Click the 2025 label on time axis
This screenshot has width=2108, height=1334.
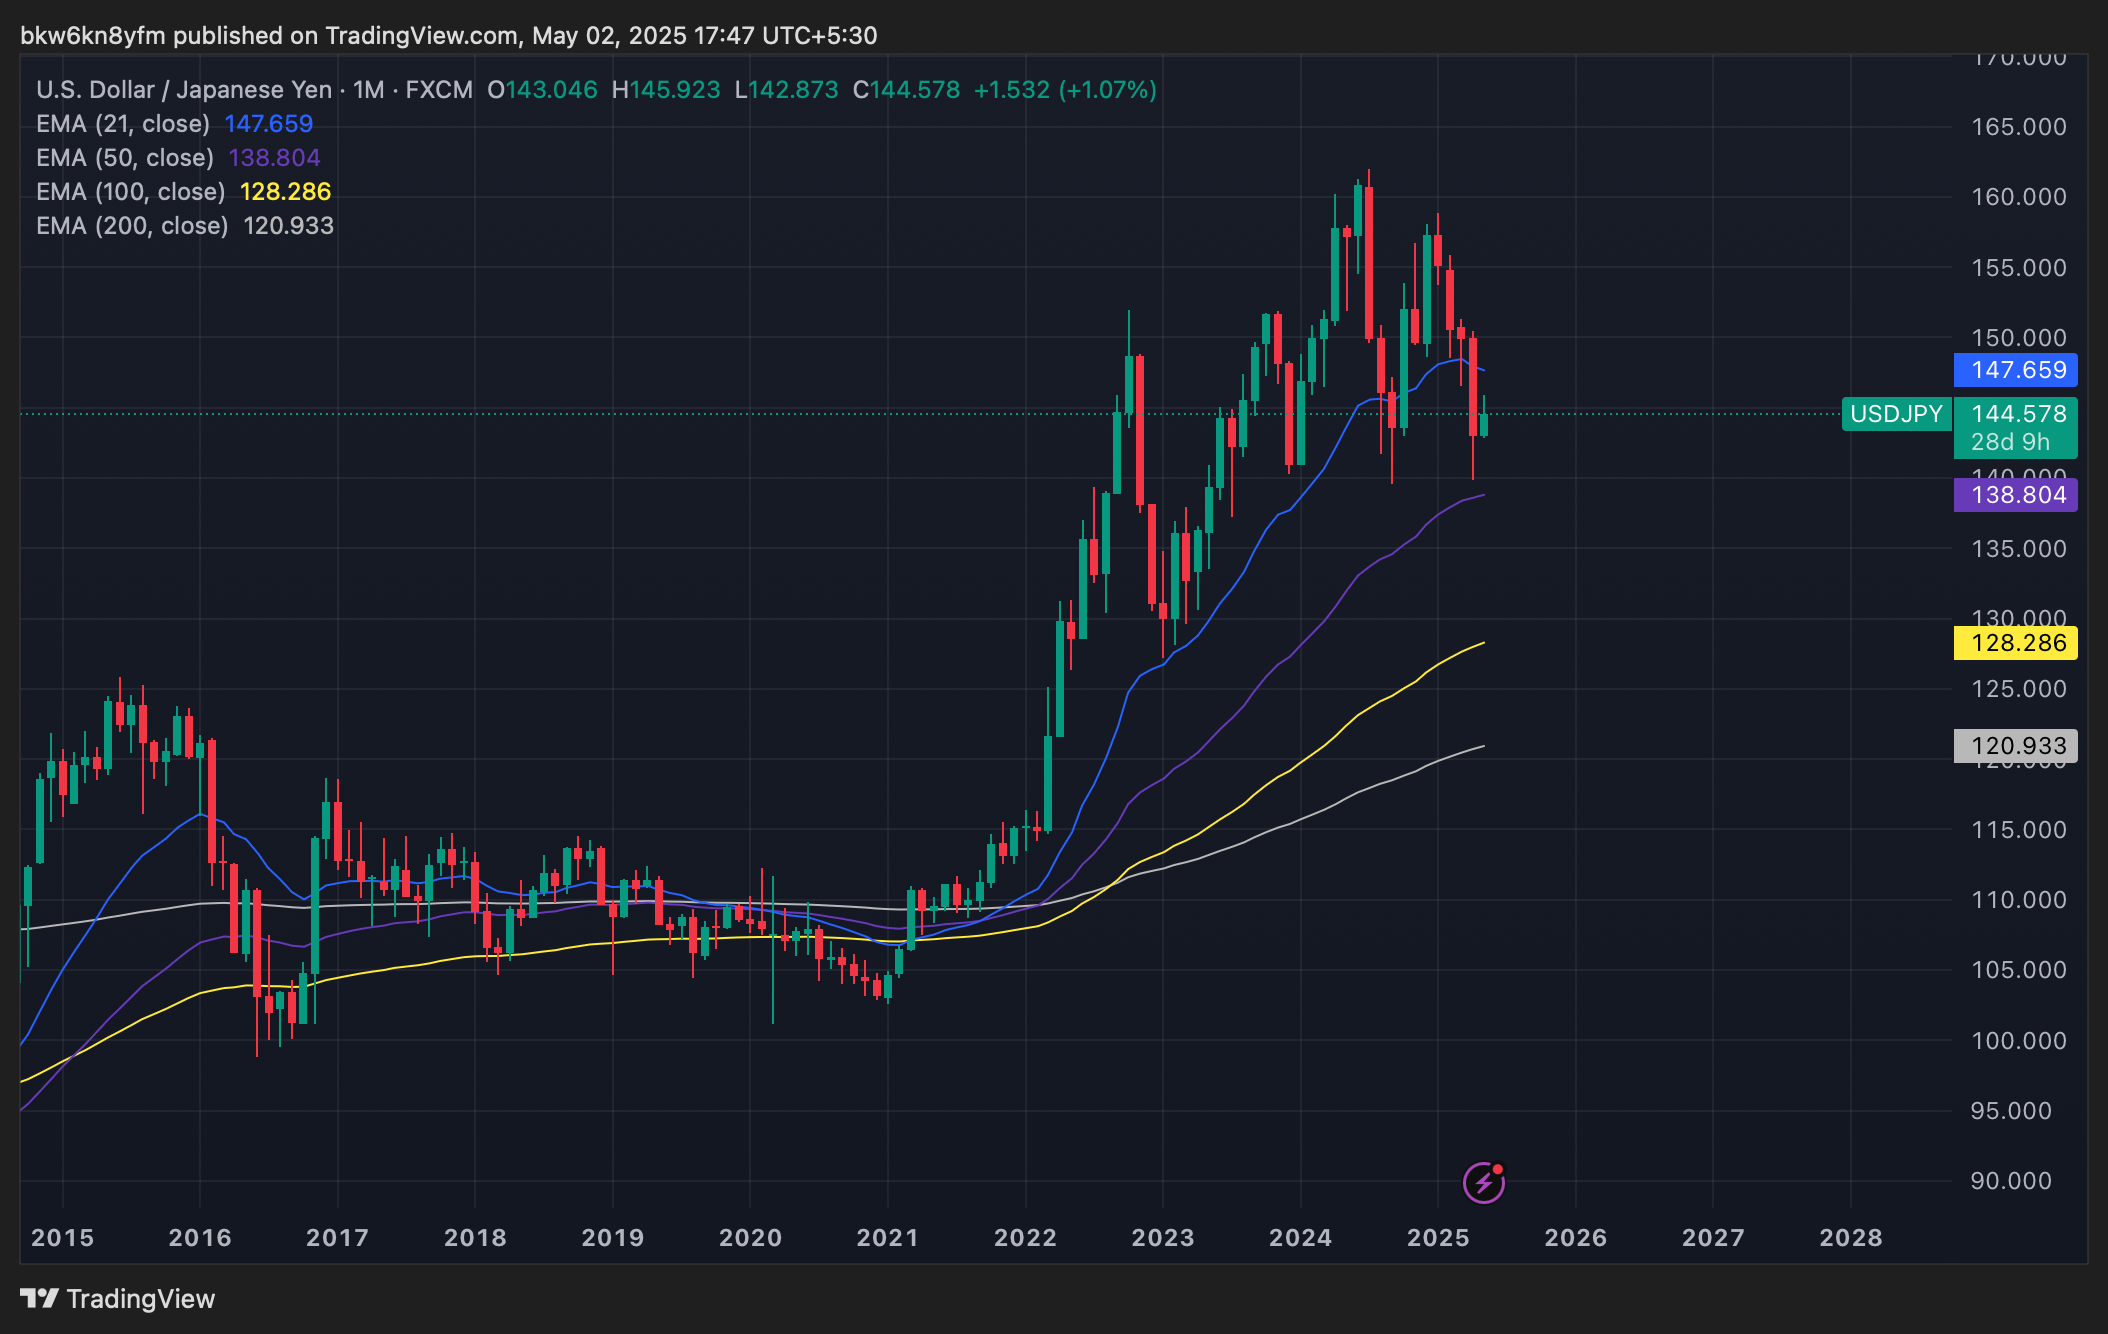tap(1438, 1238)
